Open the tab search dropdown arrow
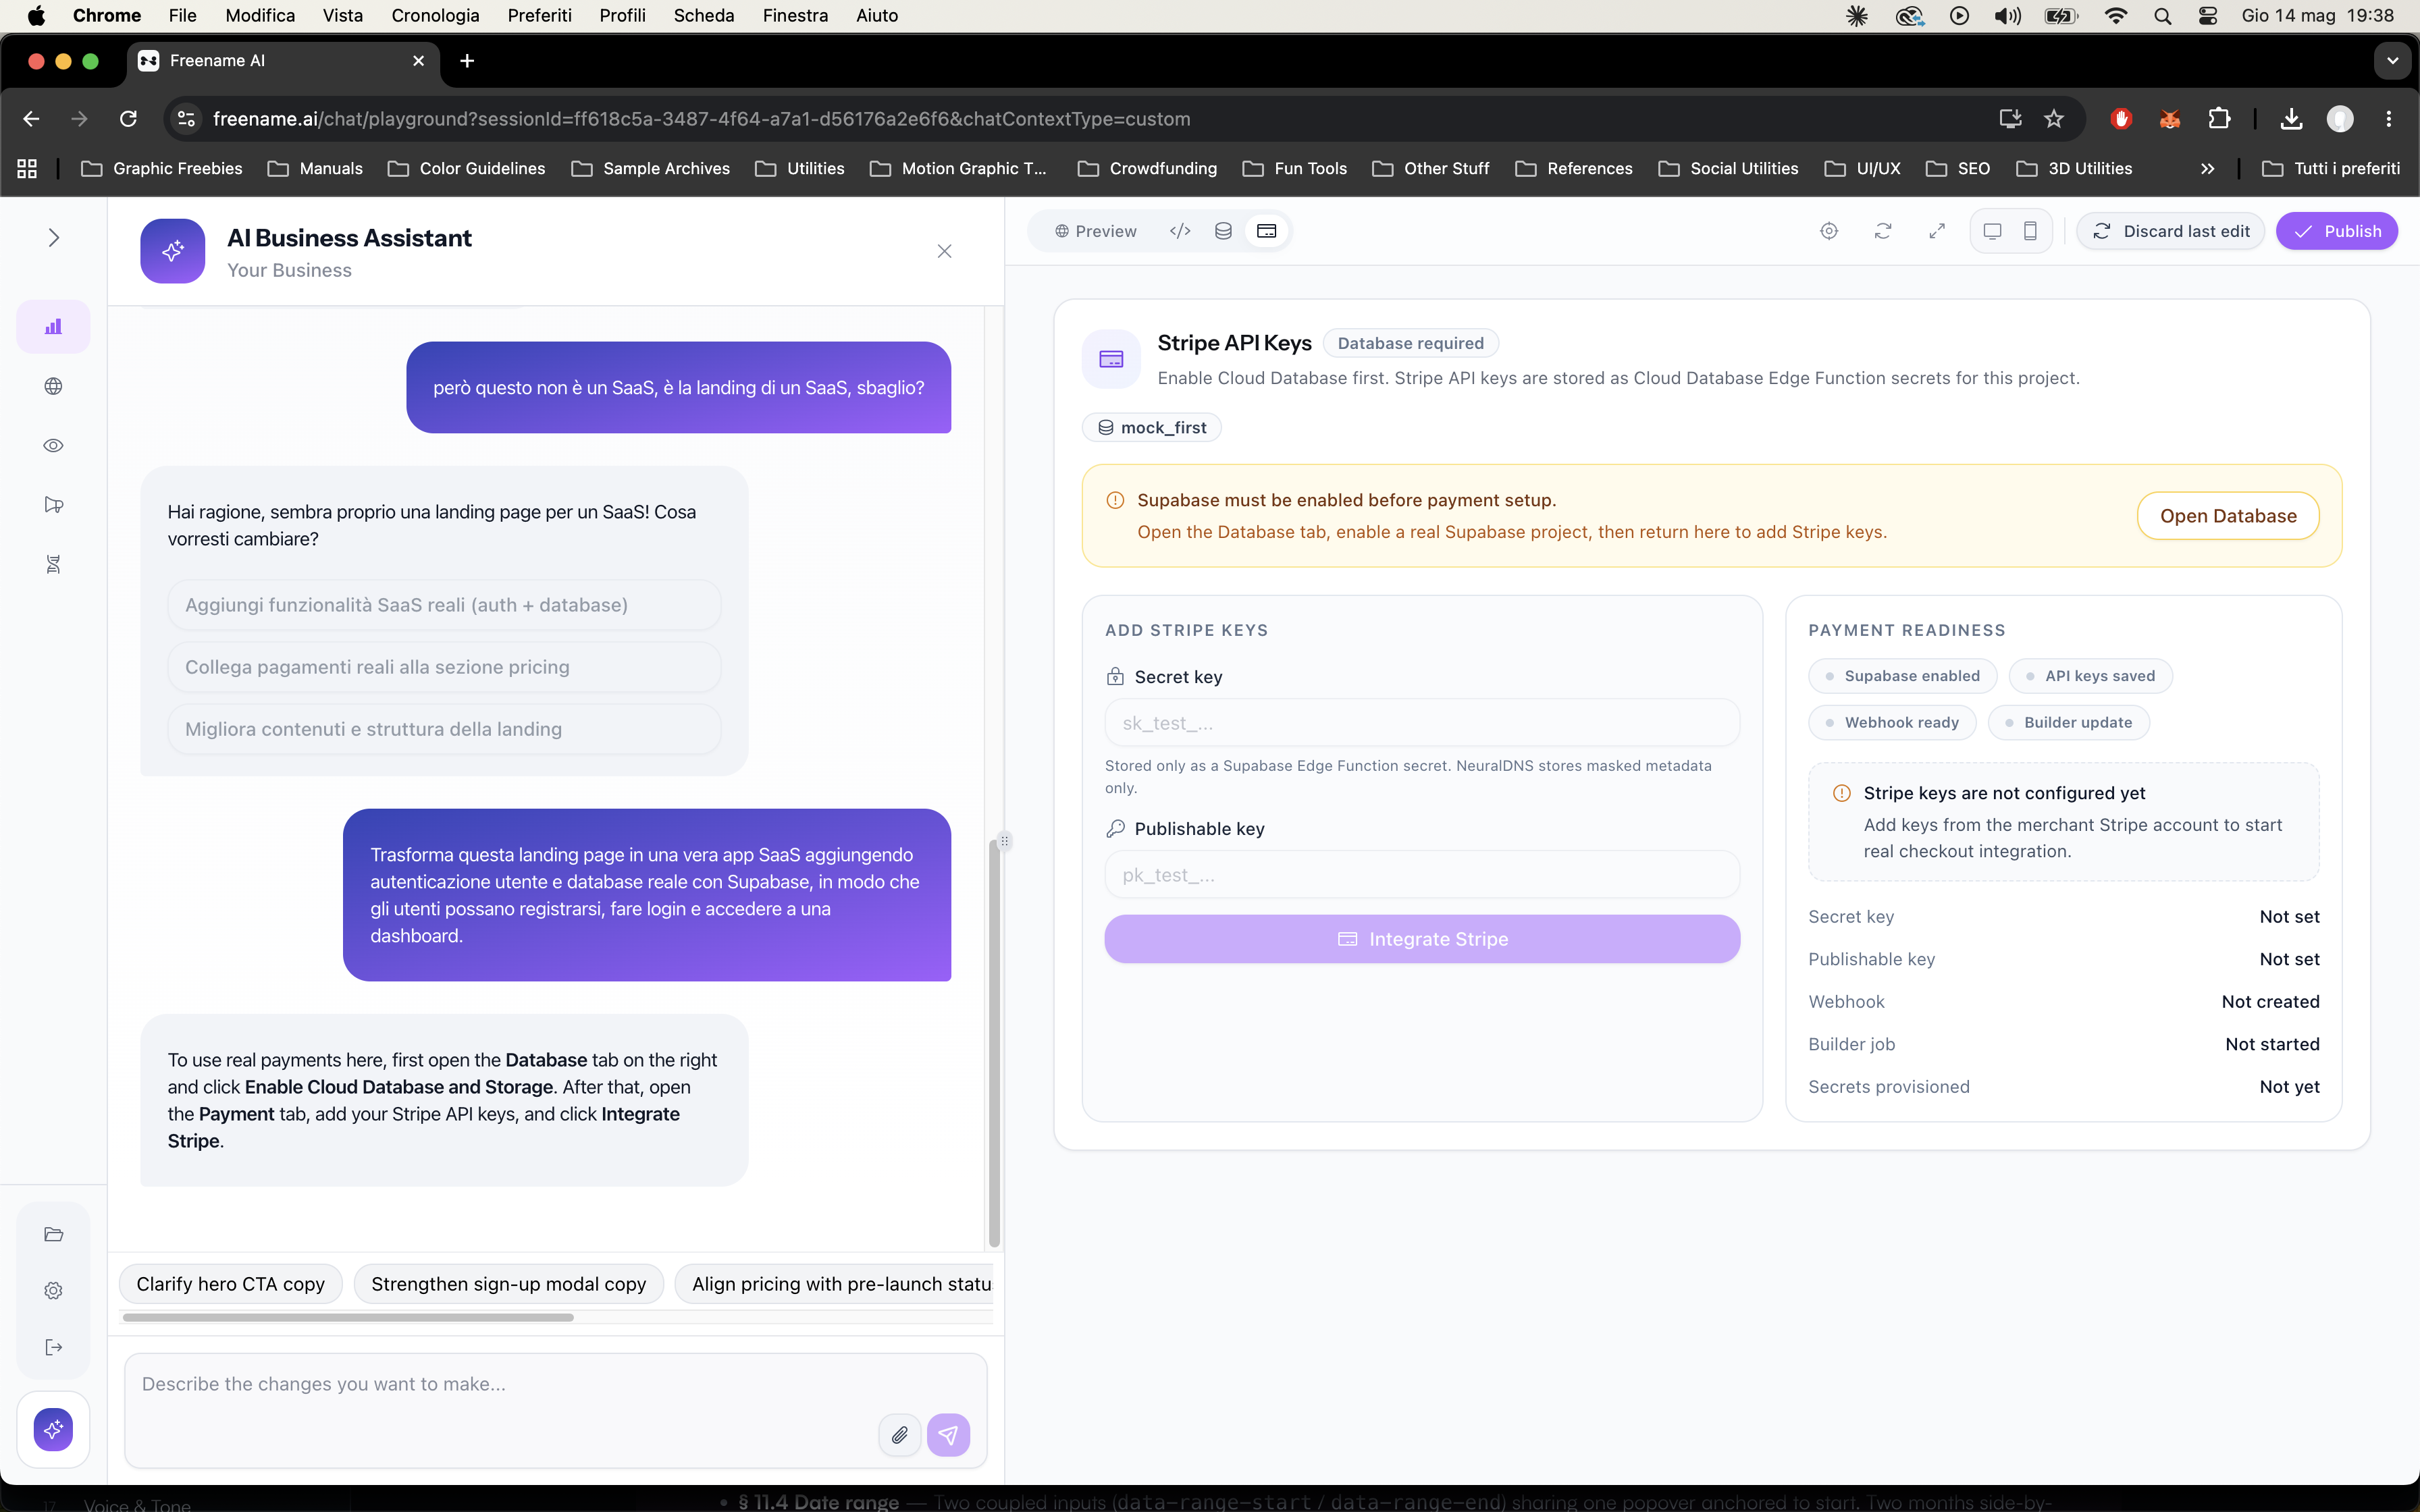 coord(2392,61)
